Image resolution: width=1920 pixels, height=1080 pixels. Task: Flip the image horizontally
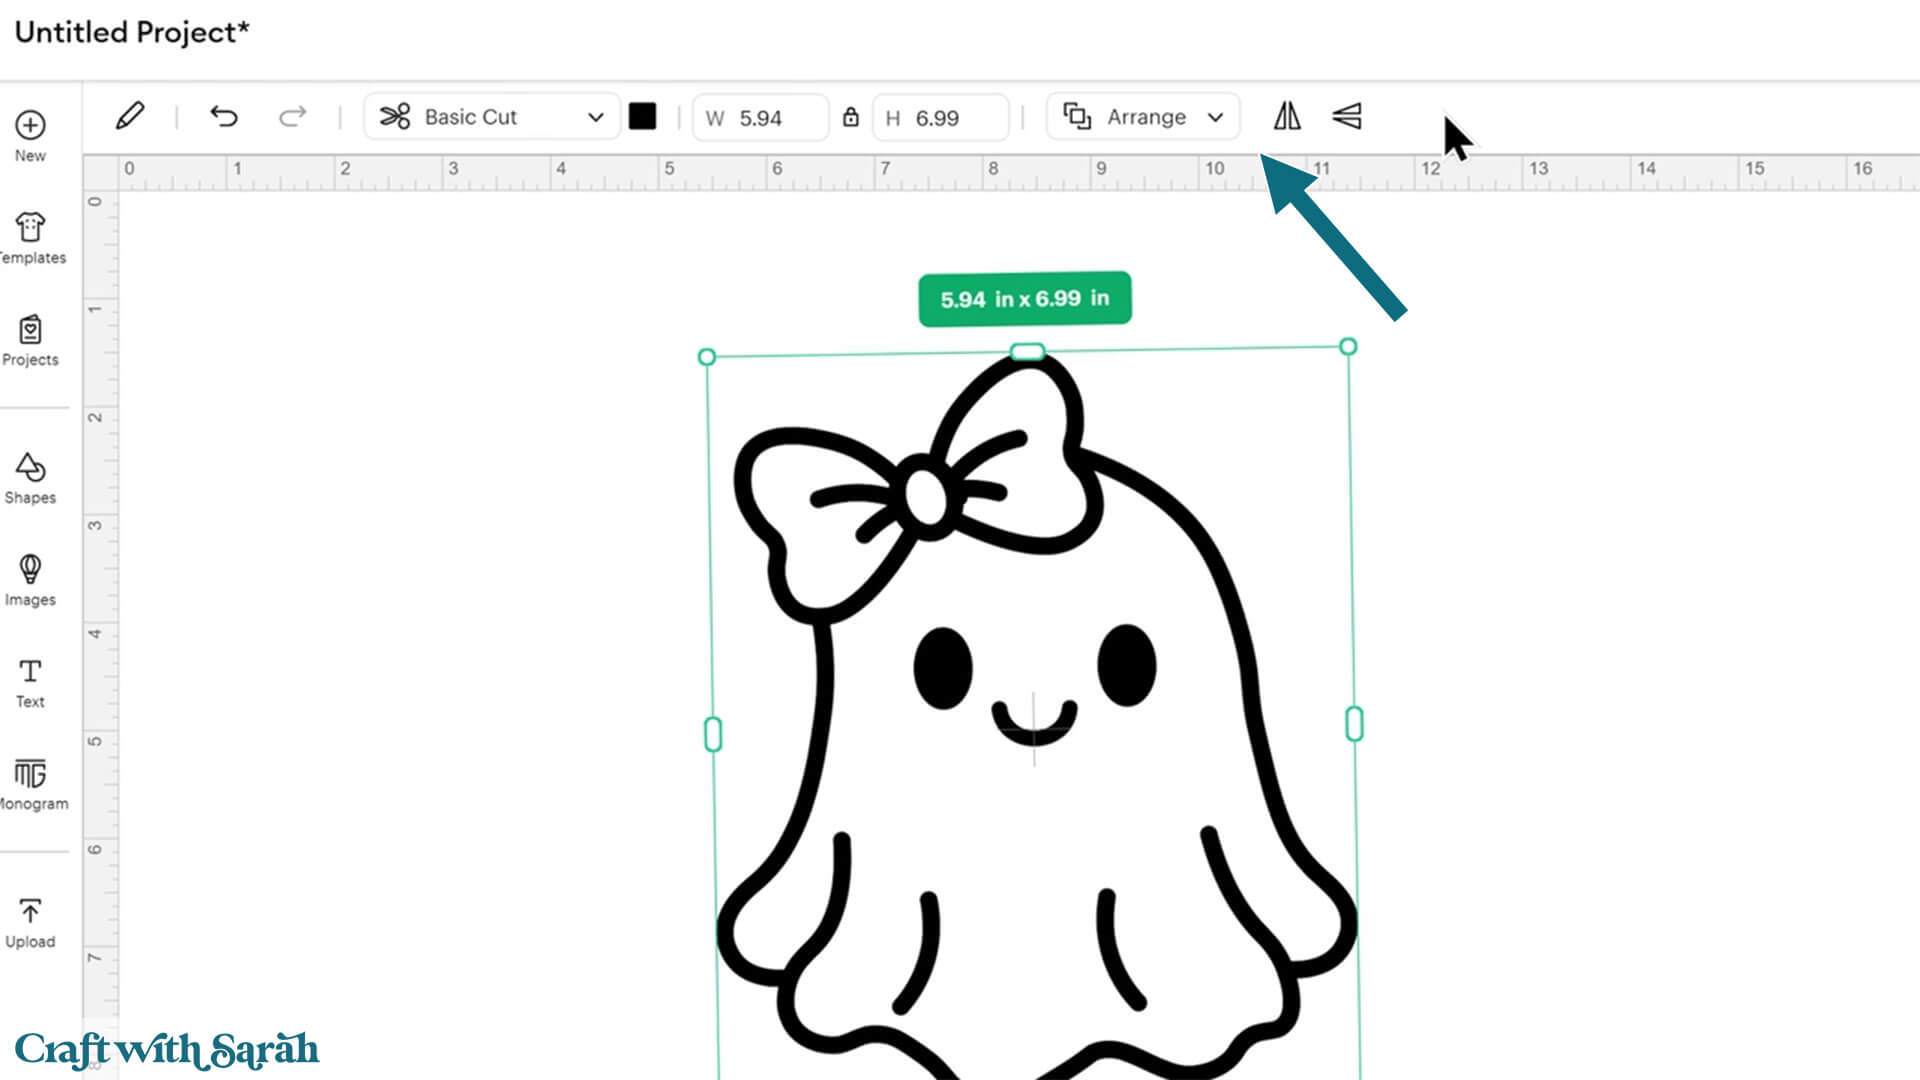1287,116
